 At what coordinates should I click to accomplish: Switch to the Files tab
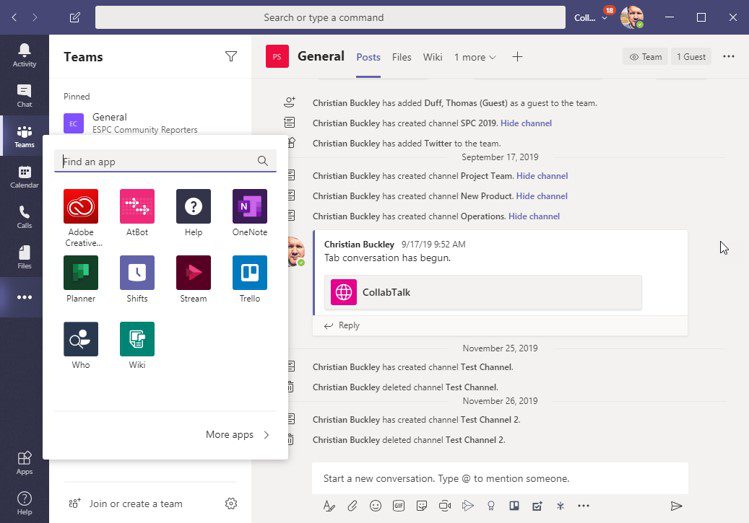tap(401, 57)
